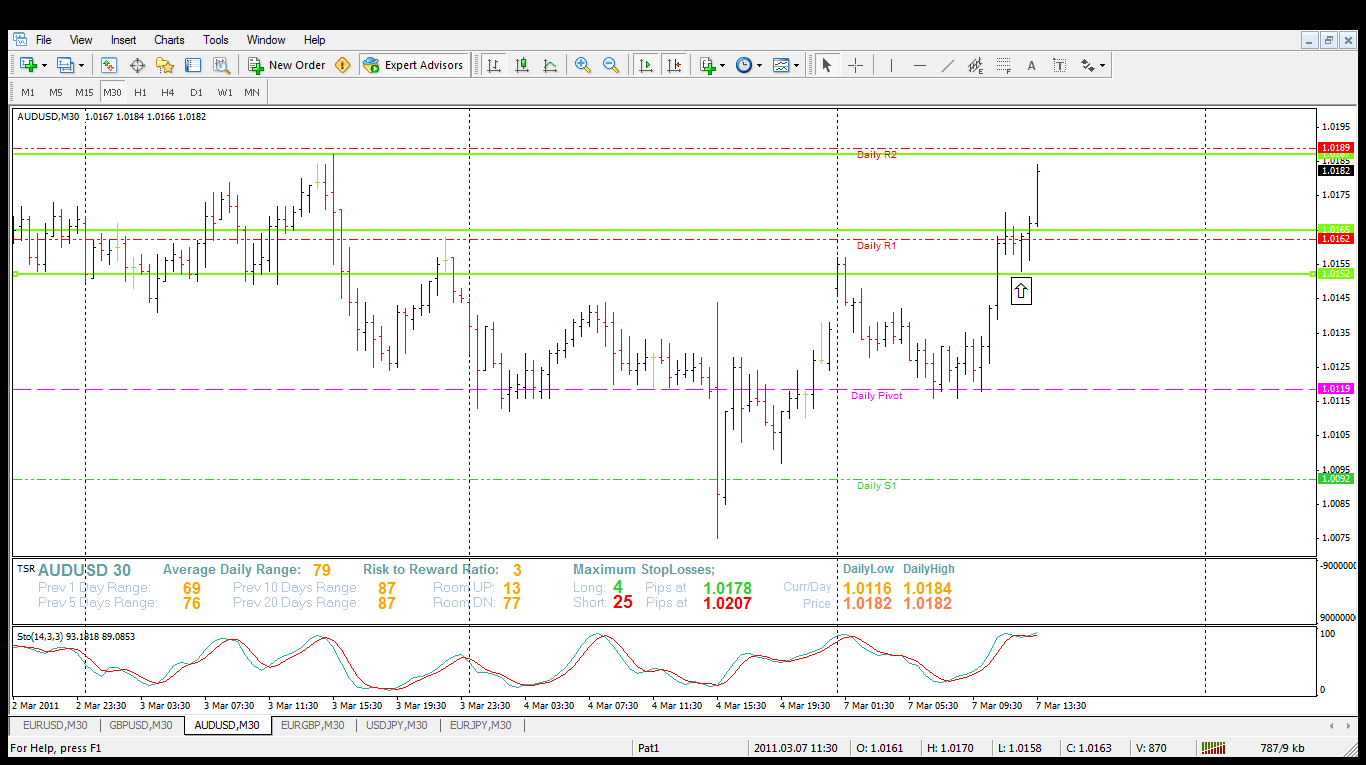The width and height of the screenshot is (1366, 765).
Task: Add an indicator with the Indicators icon
Action: (x=708, y=65)
